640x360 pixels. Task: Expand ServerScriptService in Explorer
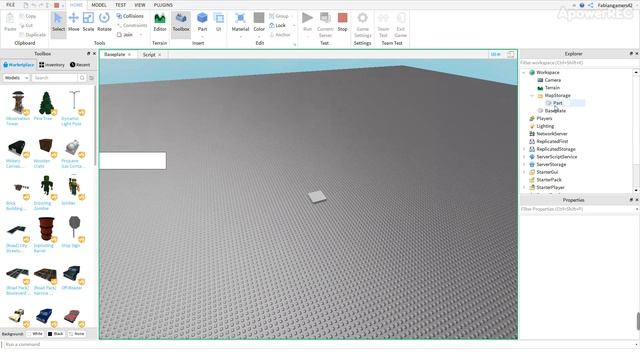pos(524,157)
